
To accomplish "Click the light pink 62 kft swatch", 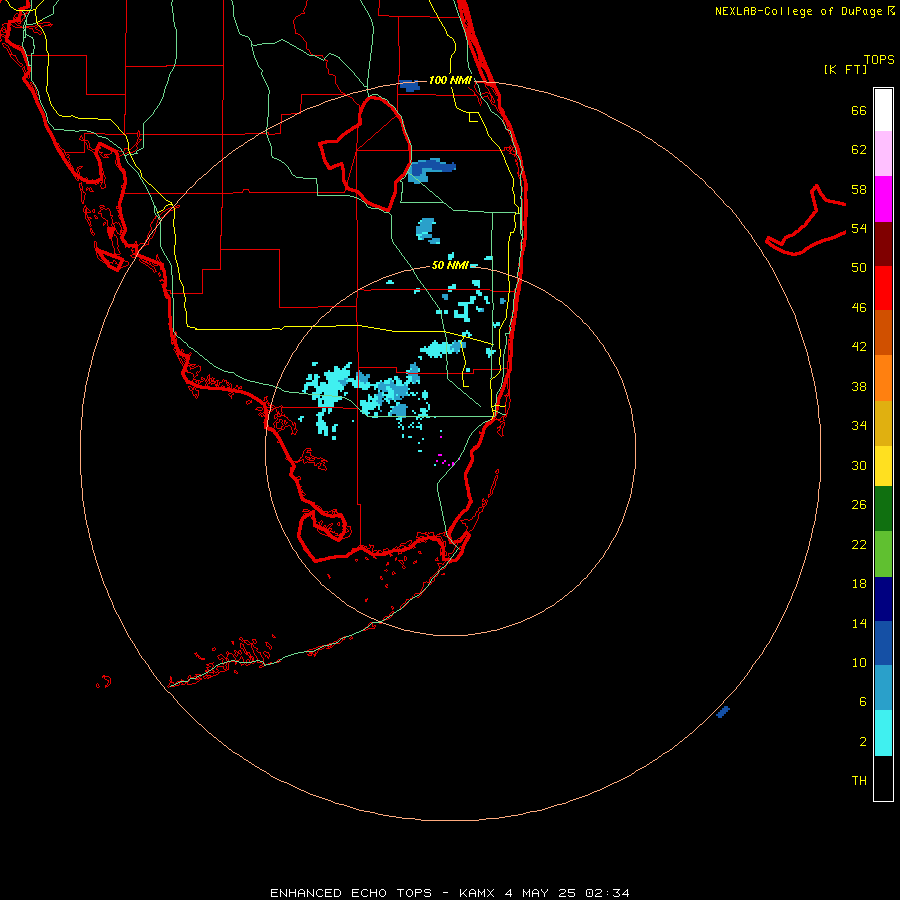I will coord(883,154).
